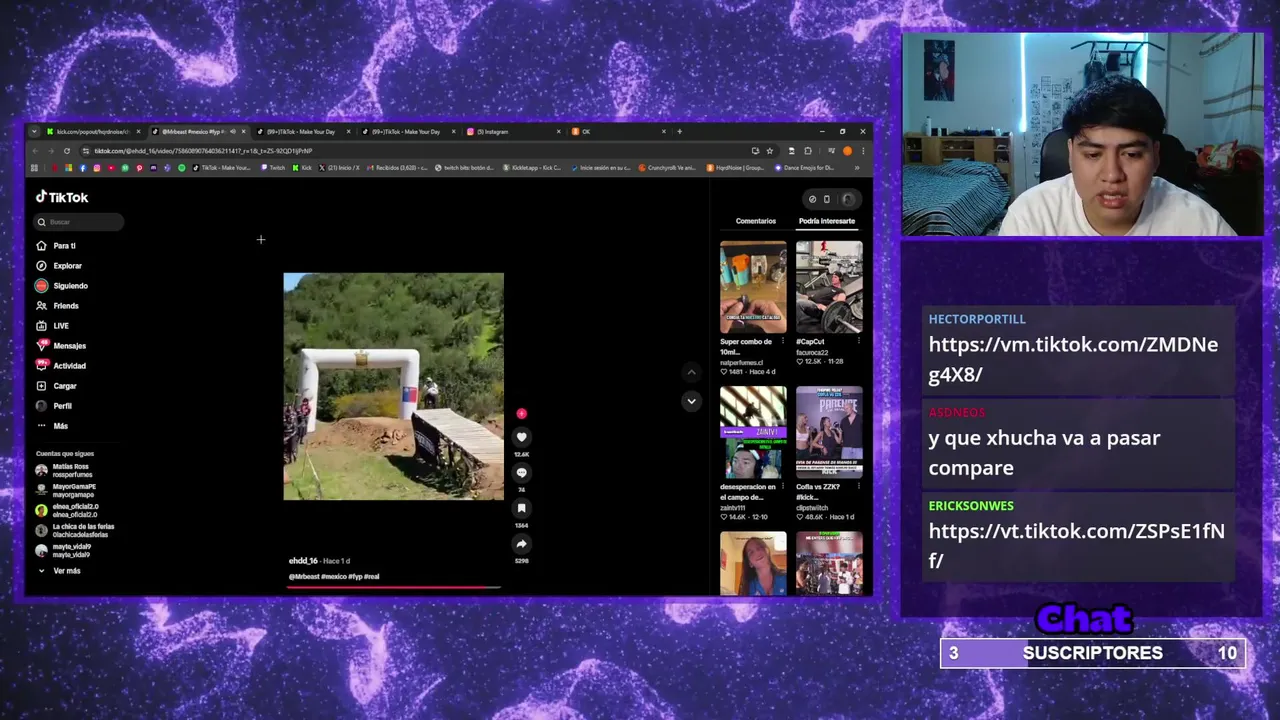
Task: Expand the Más menu
Action: point(52,426)
